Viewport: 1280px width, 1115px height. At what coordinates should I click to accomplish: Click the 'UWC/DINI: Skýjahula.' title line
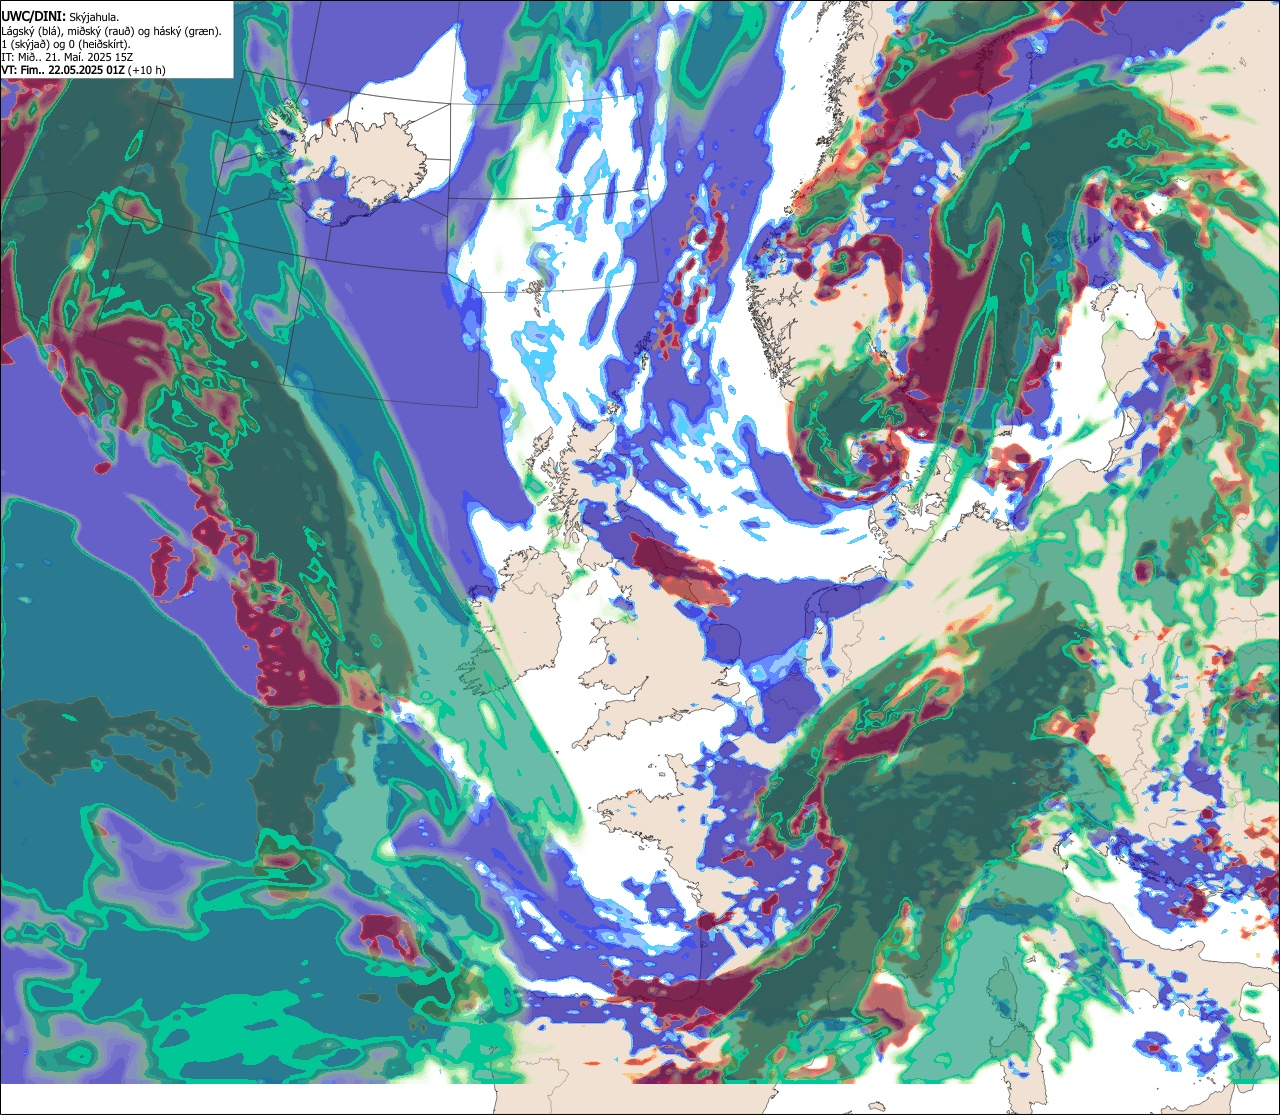point(61,16)
